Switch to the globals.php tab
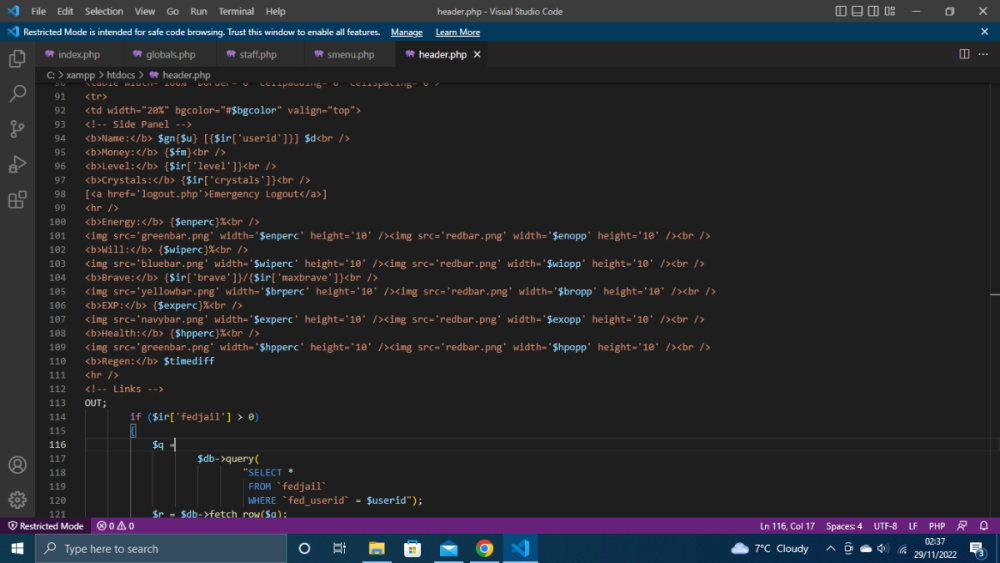The image size is (1000, 563). [x=170, y=54]
